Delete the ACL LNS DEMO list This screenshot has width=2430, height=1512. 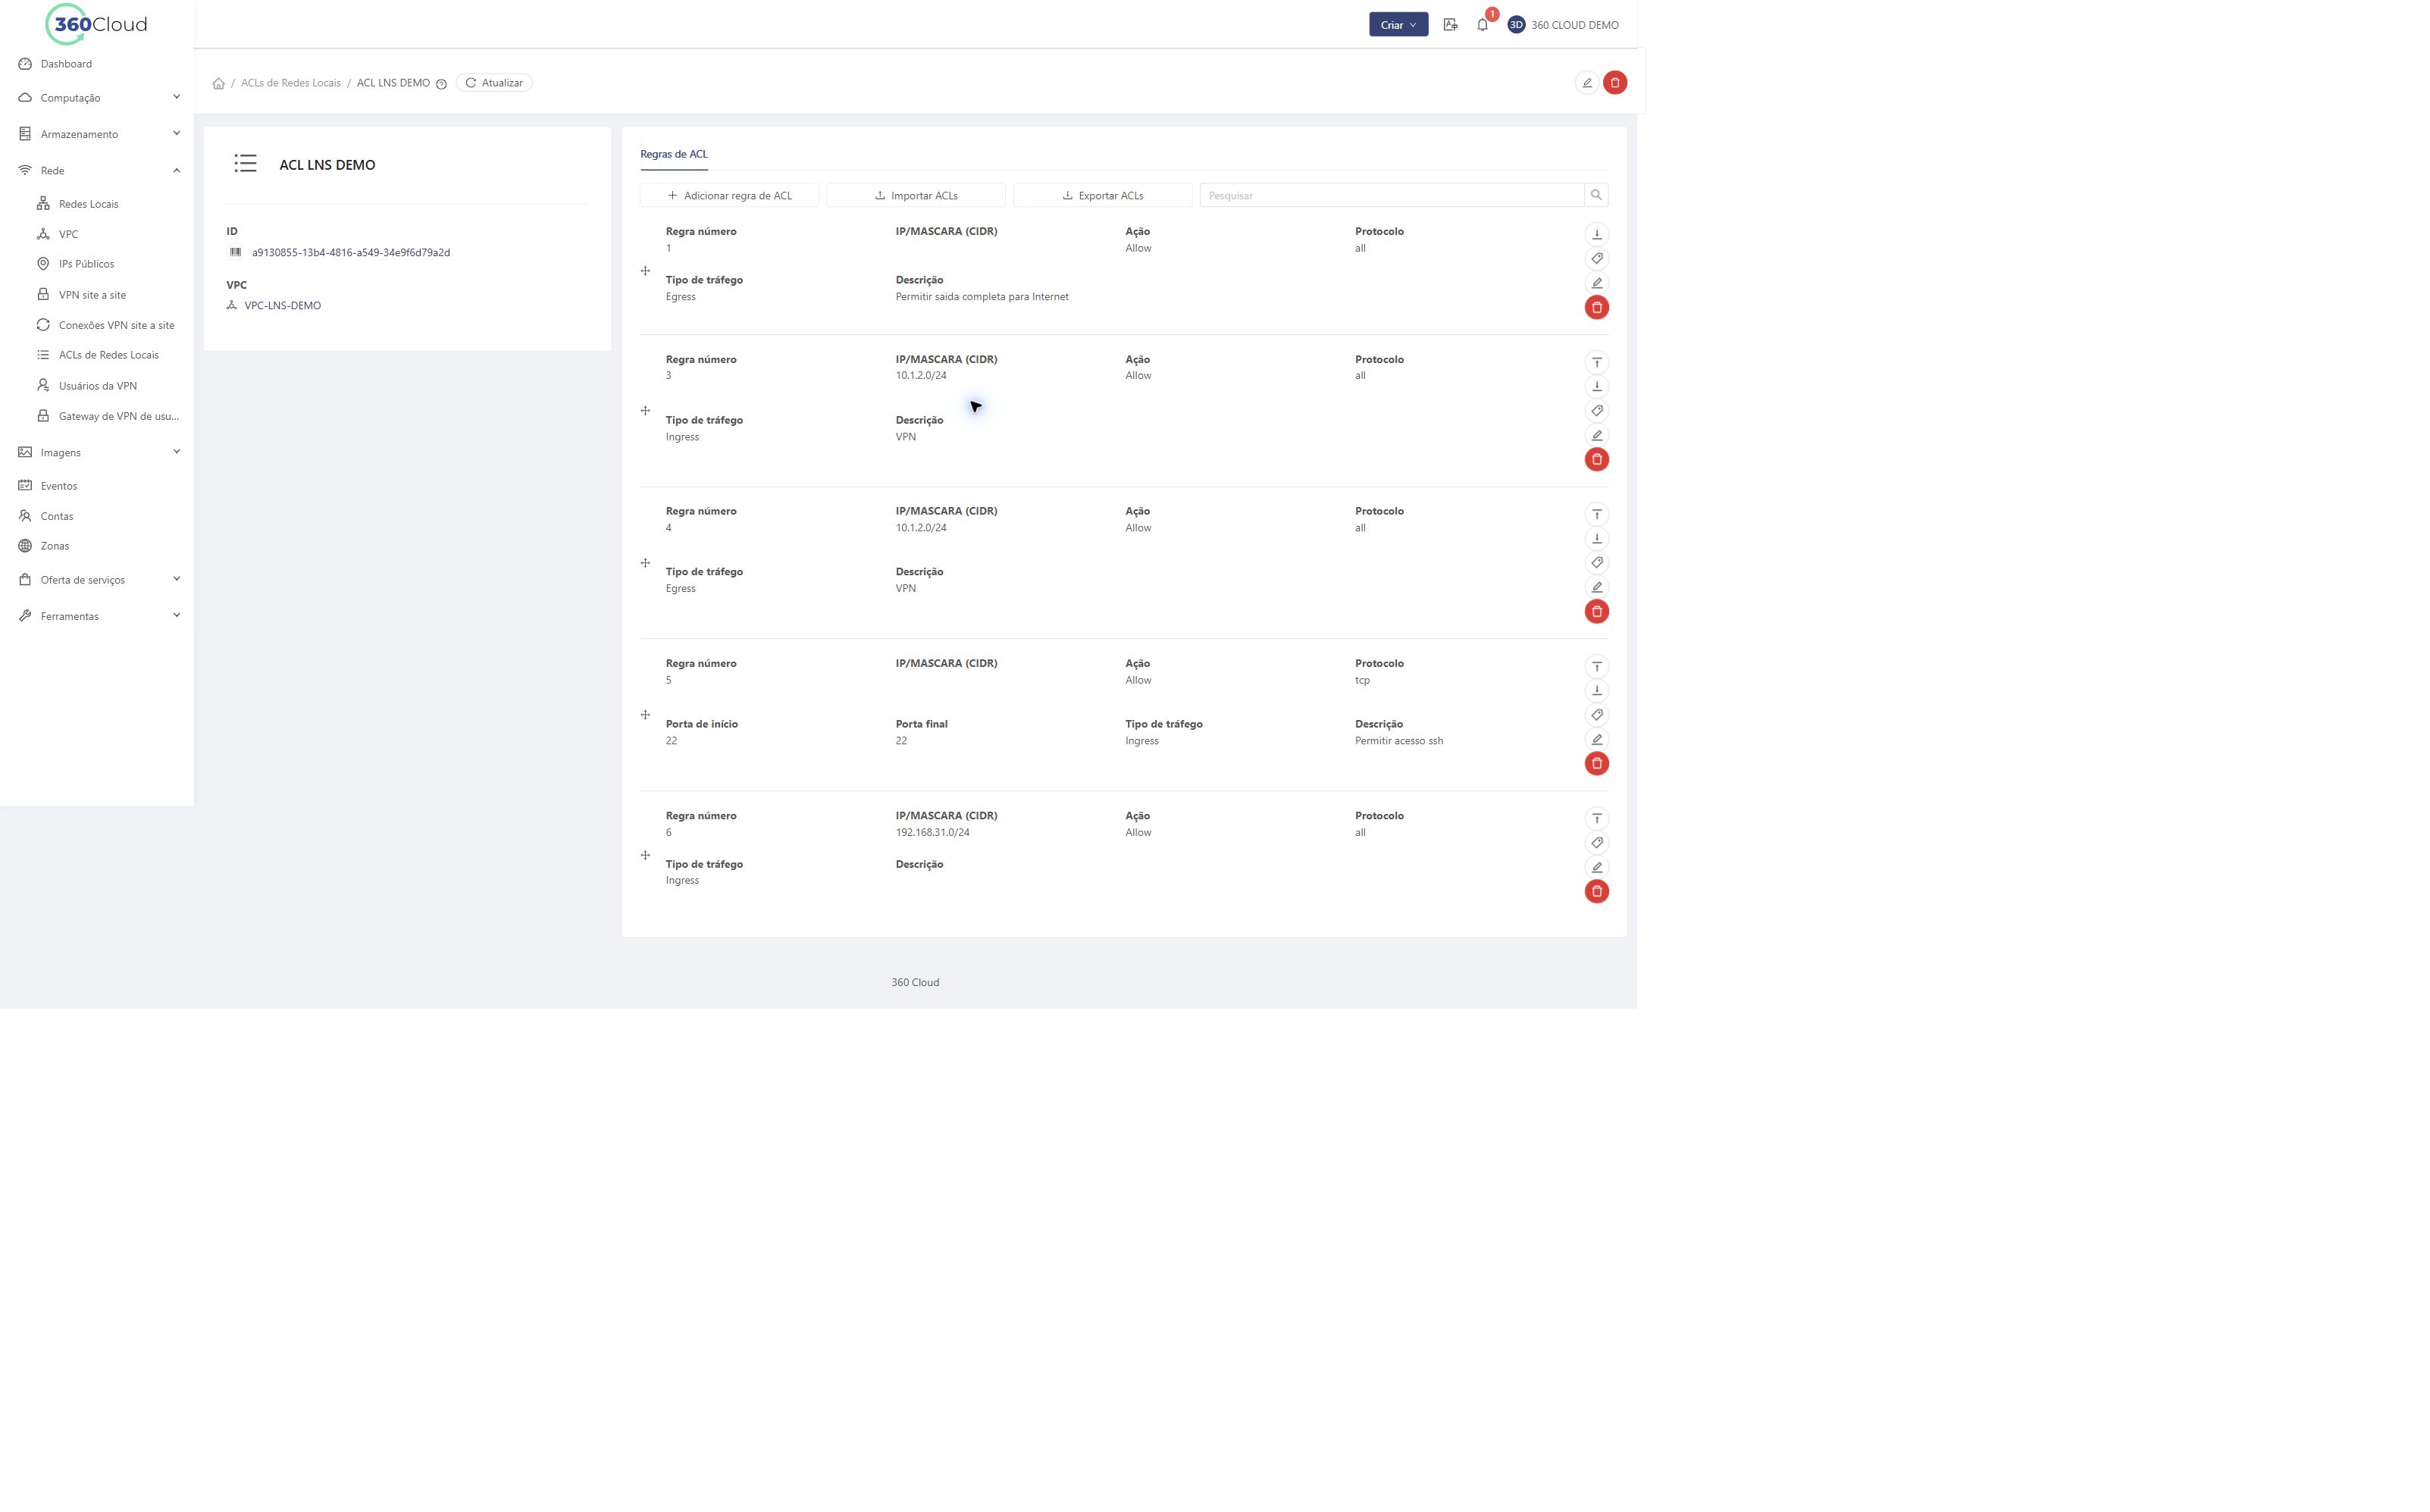[1614, 83]
